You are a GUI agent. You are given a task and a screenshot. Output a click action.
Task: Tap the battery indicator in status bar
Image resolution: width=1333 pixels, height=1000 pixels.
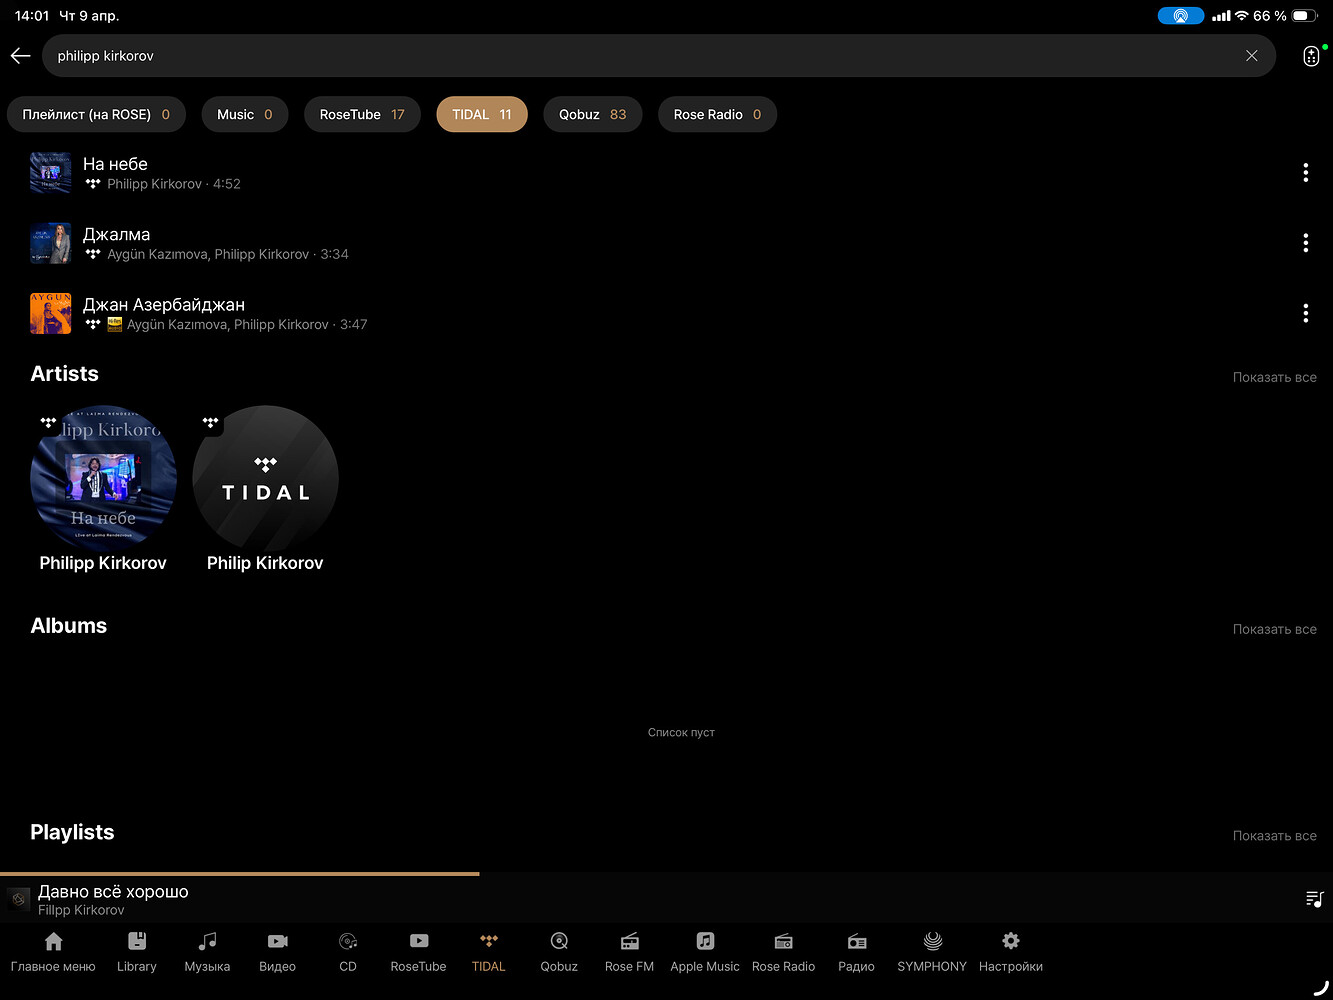tap(1304, 16)
